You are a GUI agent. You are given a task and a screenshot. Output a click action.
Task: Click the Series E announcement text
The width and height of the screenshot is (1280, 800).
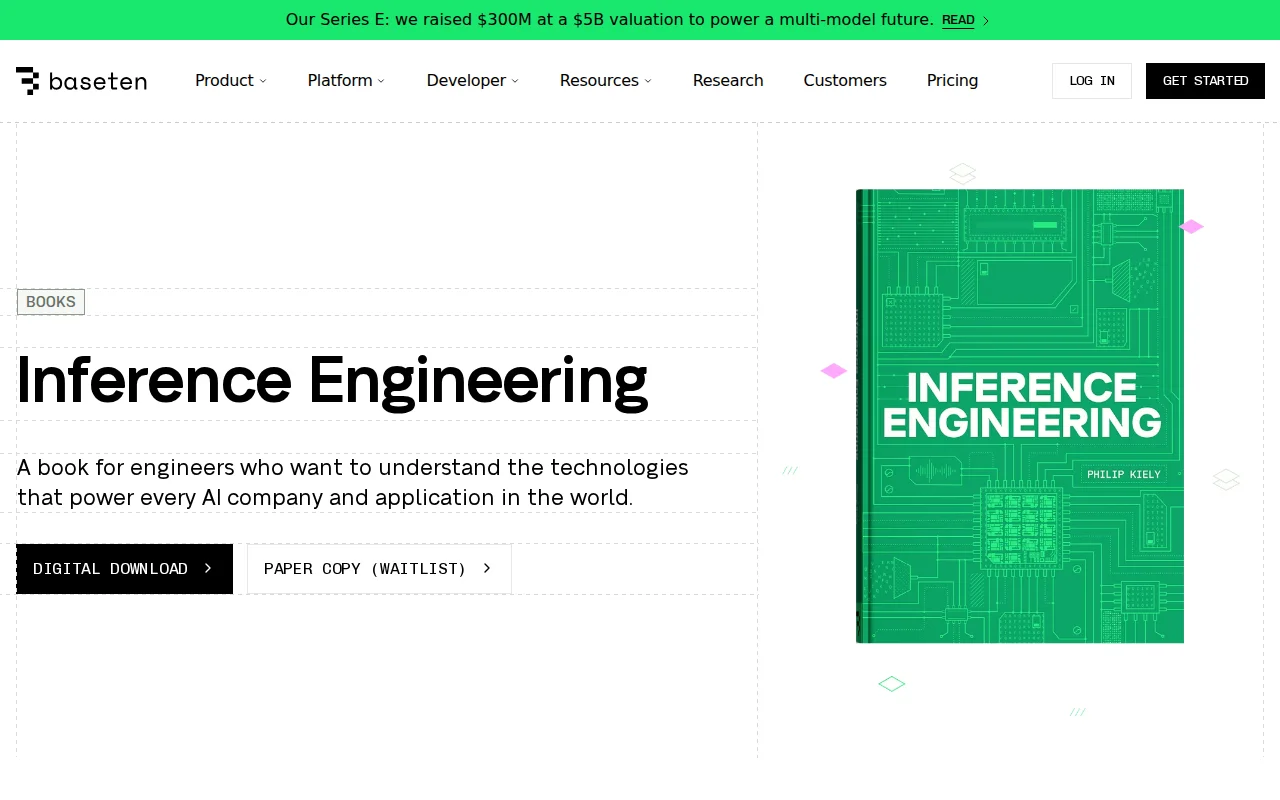pos(609,20)
